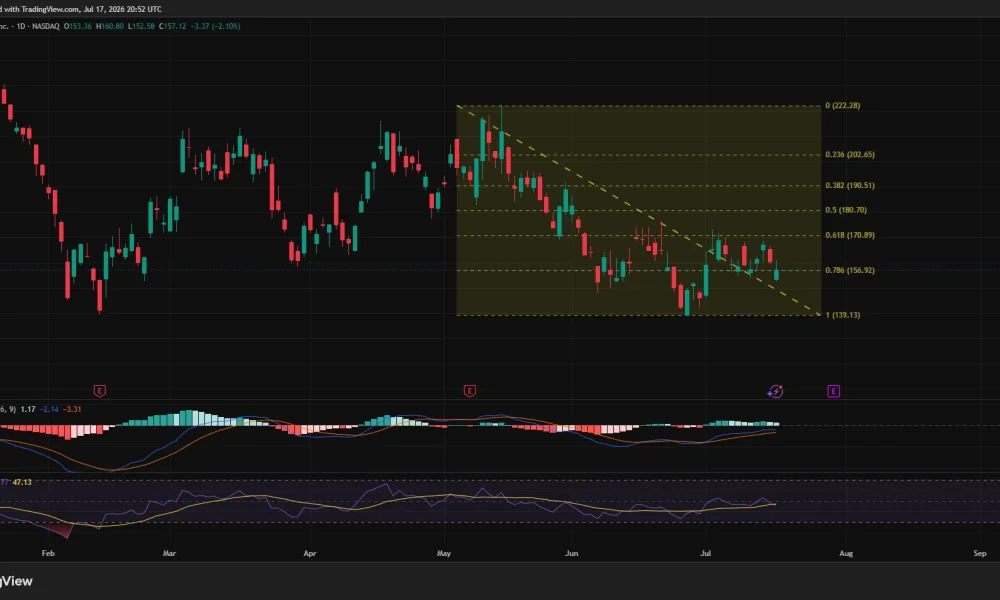Viewport: 1000px width, 600px height.
Task: Click the change value −3.37 (−2.10%)
Action: click(x=216, y=26)
